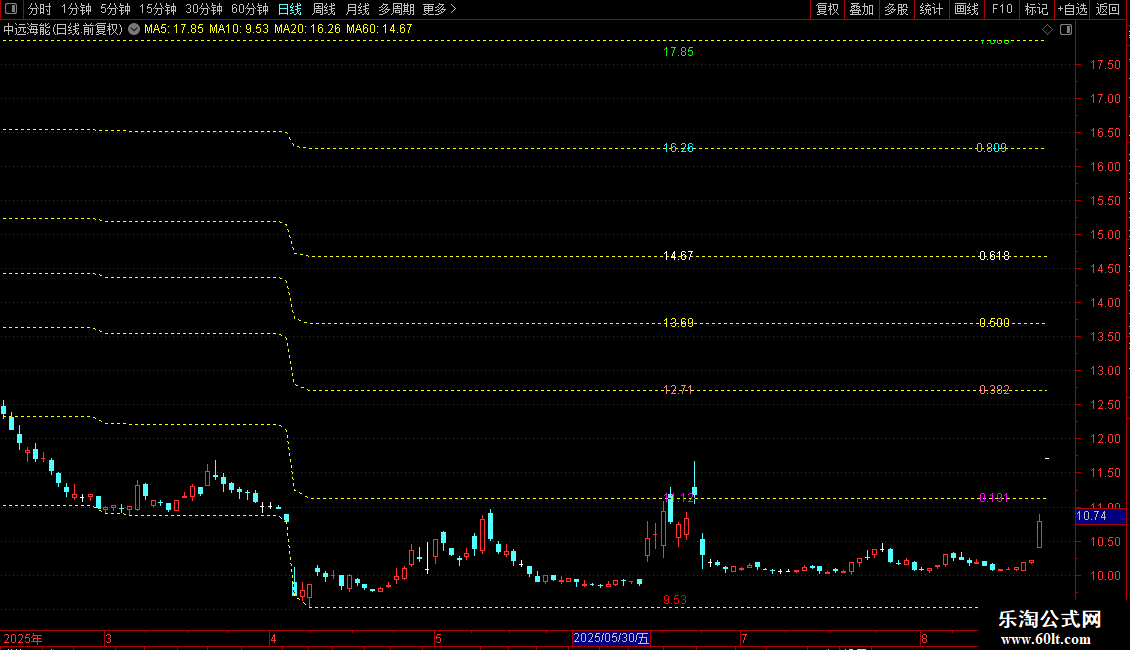Click month 8 on the time axis
1130x650 pixels.
pyautogui.click(x=924, y=638)
